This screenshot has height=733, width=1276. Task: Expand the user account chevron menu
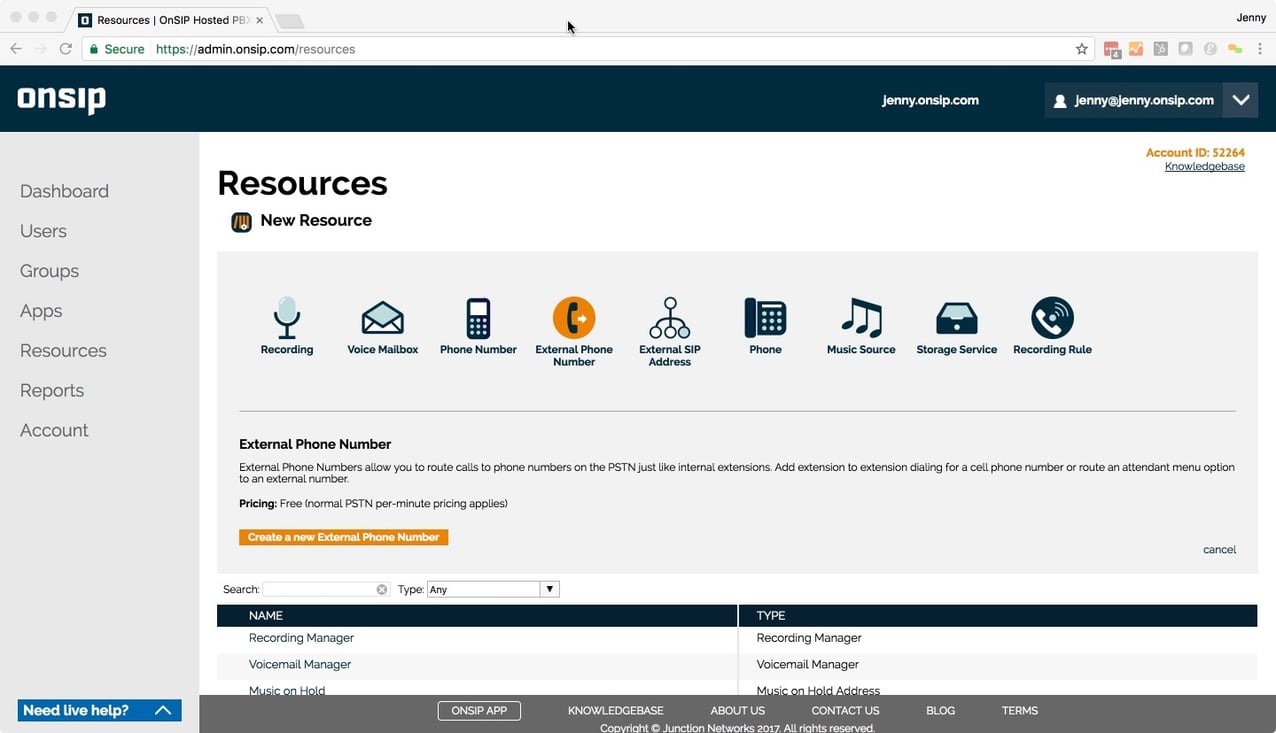(1241, 100)
